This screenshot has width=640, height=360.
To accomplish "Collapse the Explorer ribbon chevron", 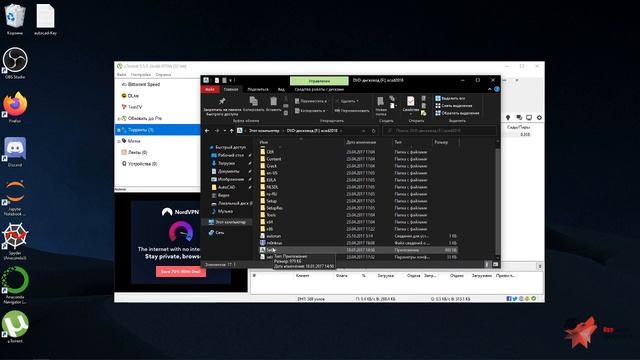I will [490, 89].
